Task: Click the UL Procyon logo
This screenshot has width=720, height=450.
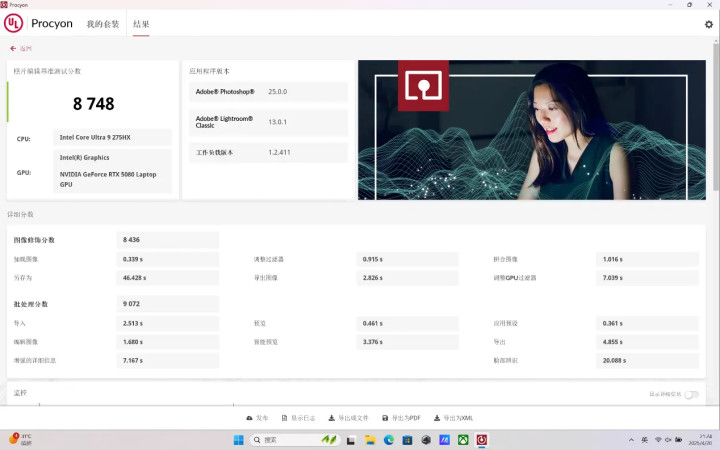Action: pyautogui.click(x=38, y=23)
